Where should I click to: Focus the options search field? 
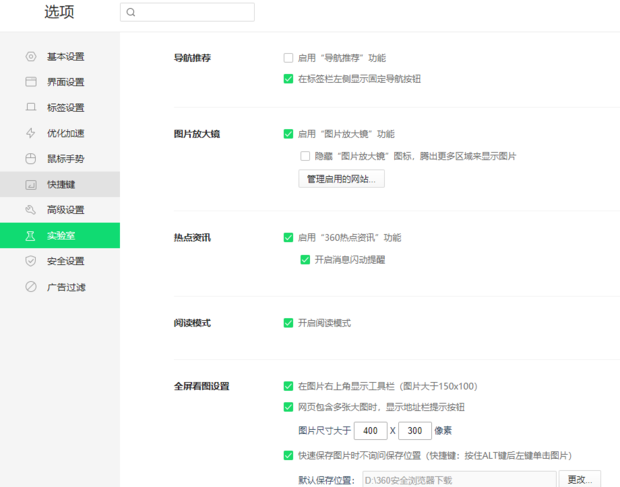187,12
